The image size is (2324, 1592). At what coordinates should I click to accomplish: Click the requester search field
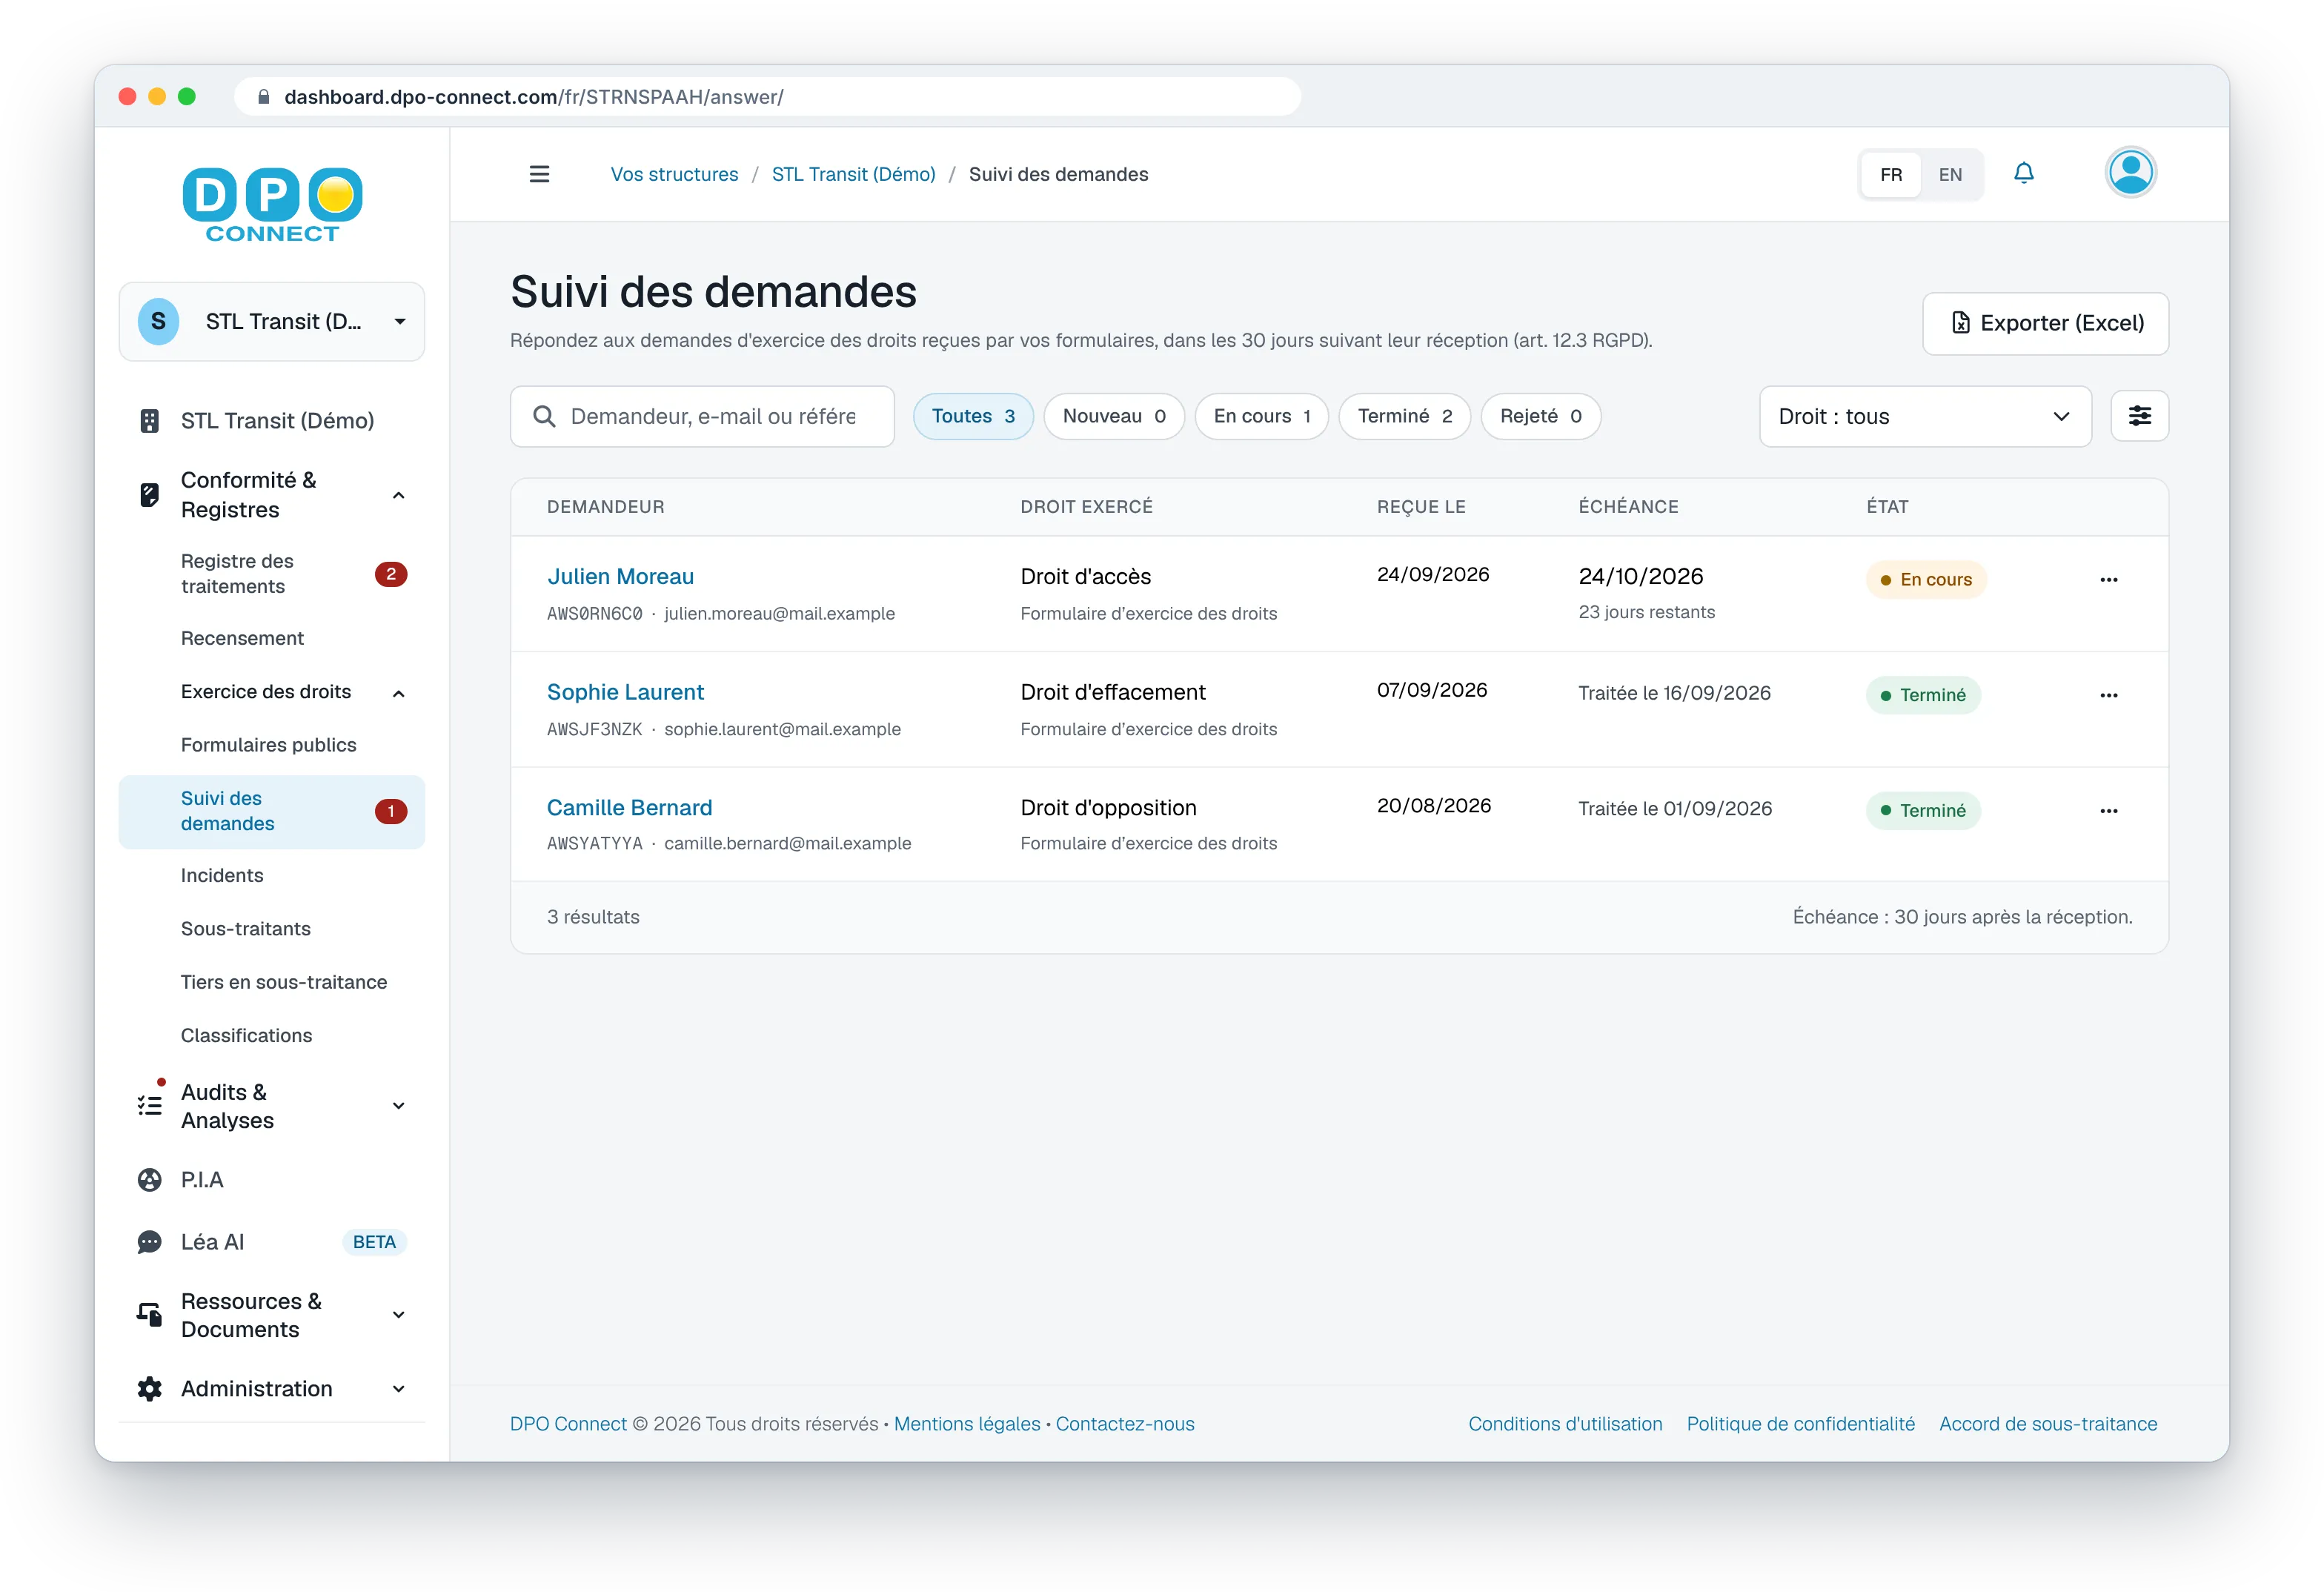pyautogui.click(x=702, y=416)
